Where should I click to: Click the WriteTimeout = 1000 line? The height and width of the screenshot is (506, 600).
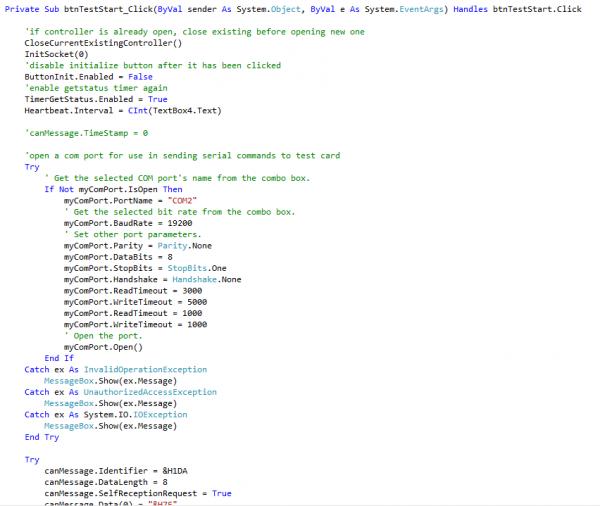[x=135, y=324]
